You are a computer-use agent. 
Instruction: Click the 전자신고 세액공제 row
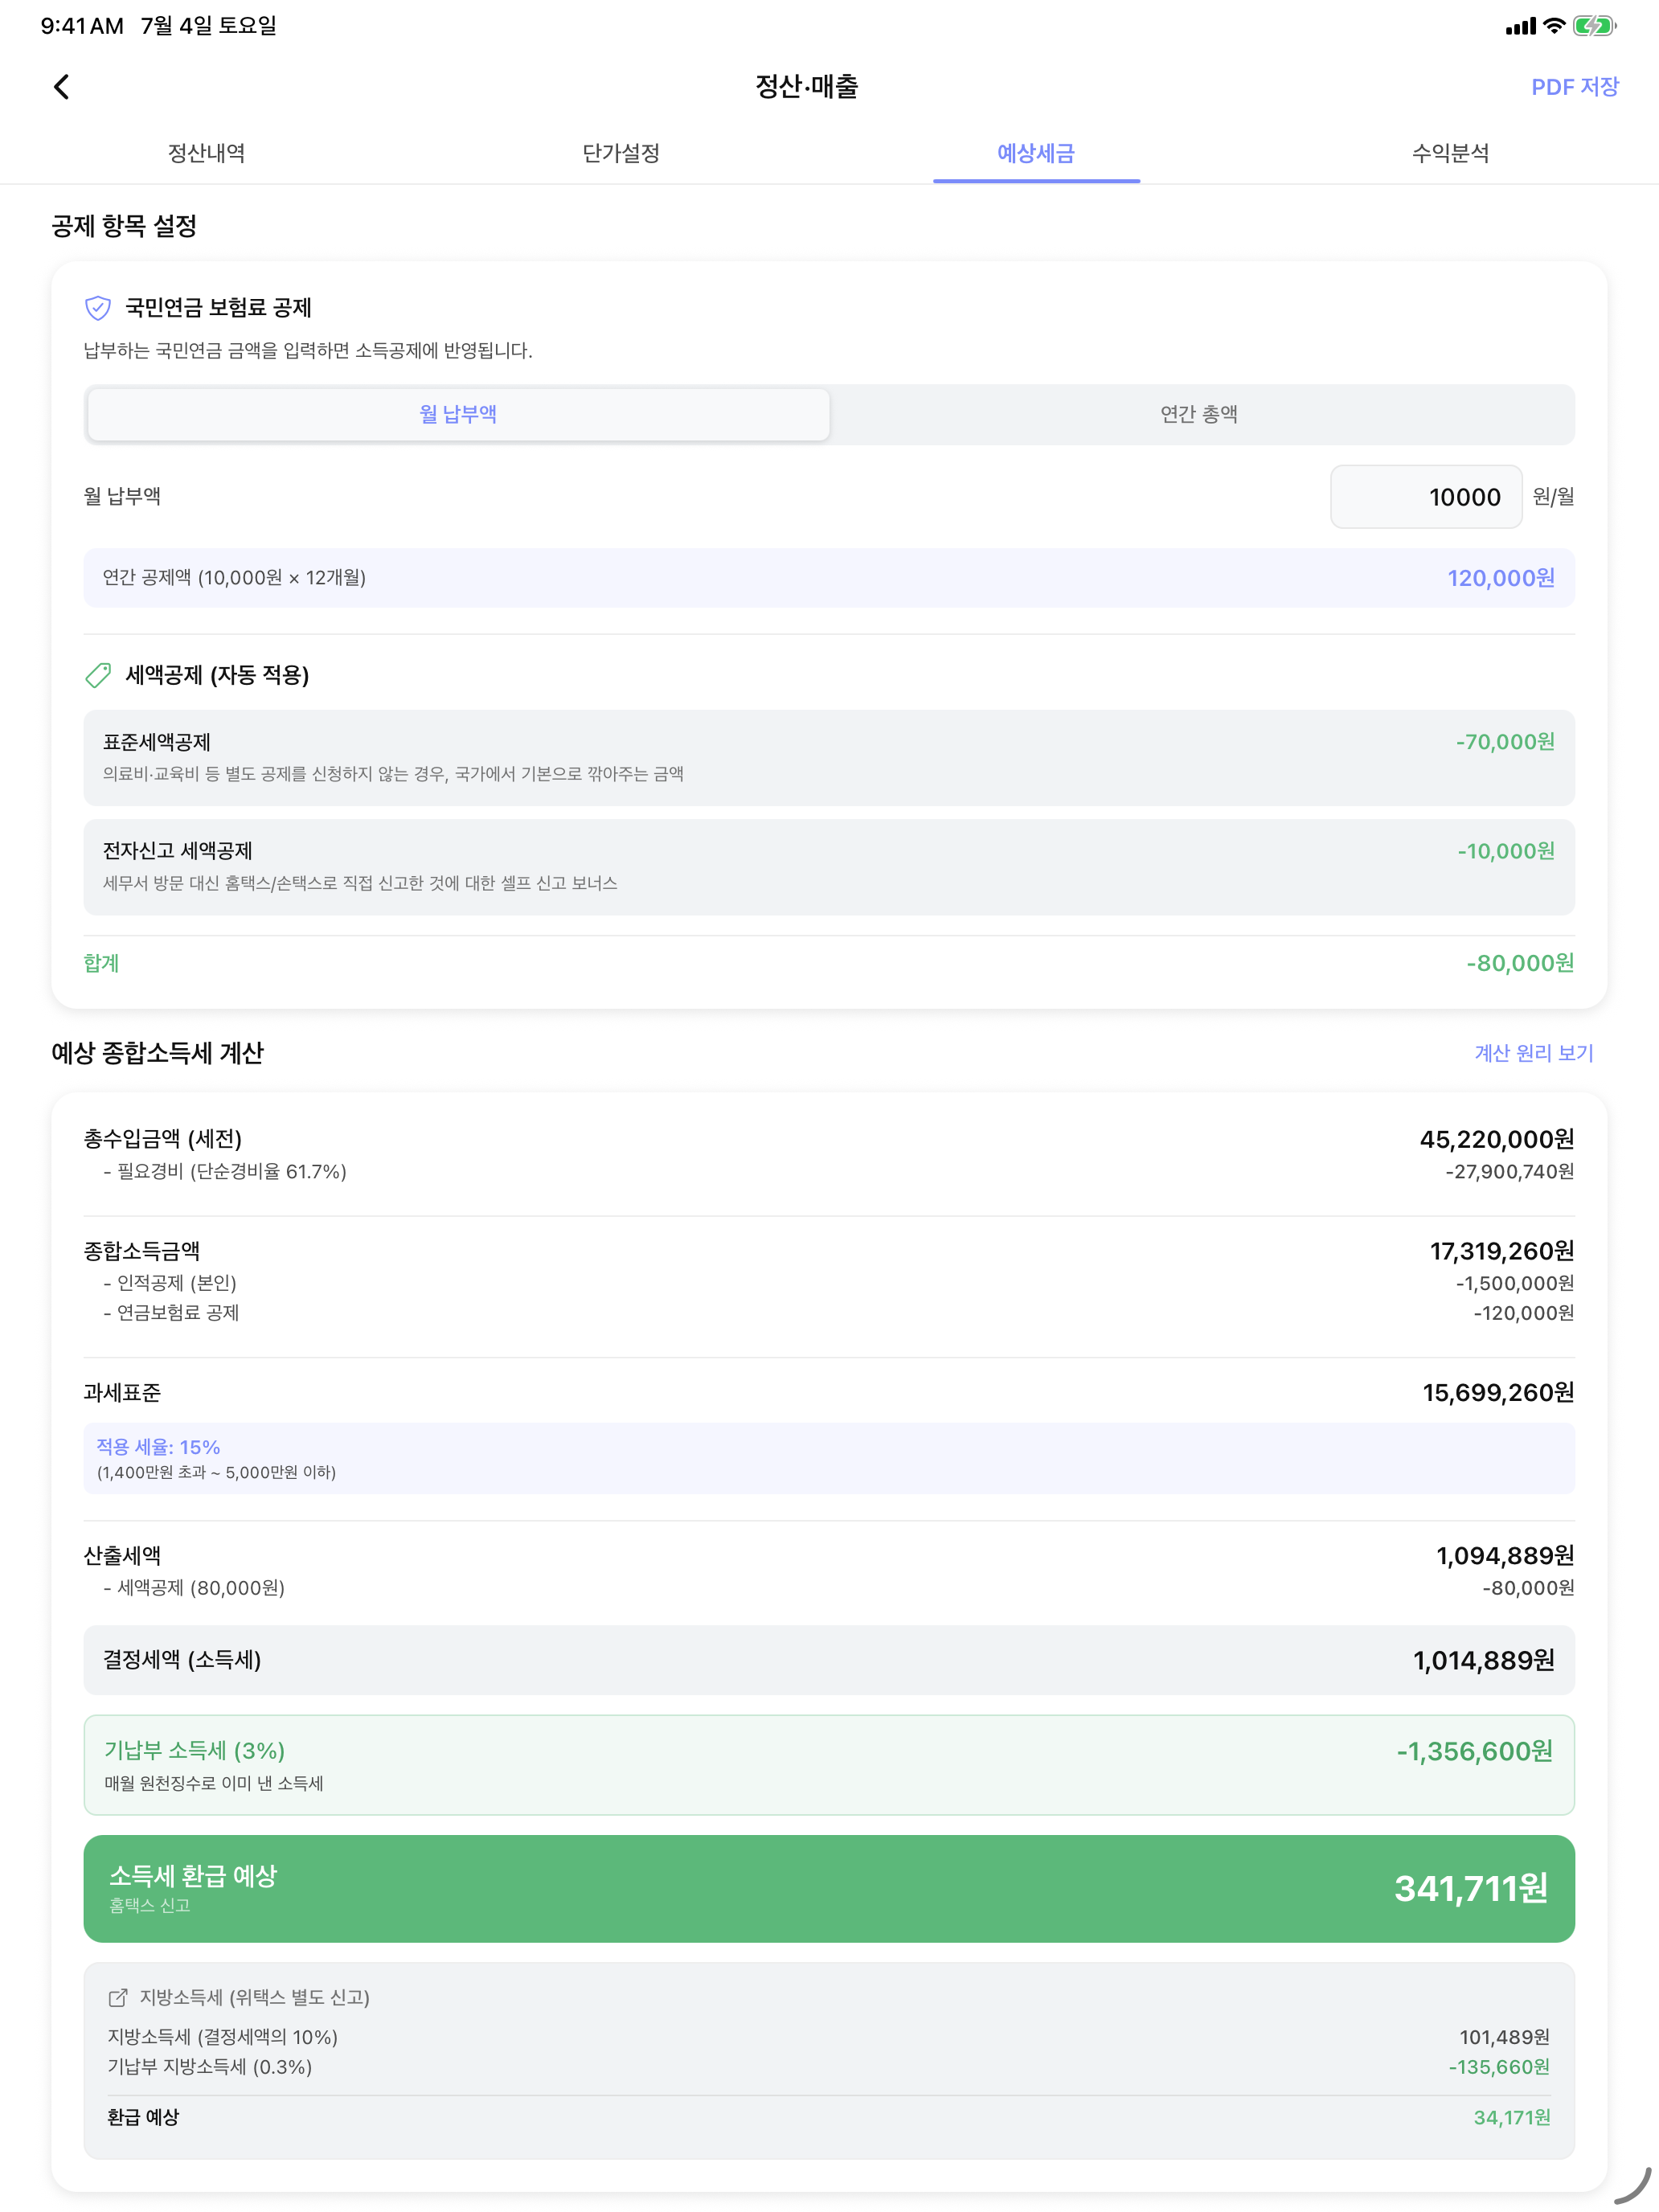coord(829,867)
